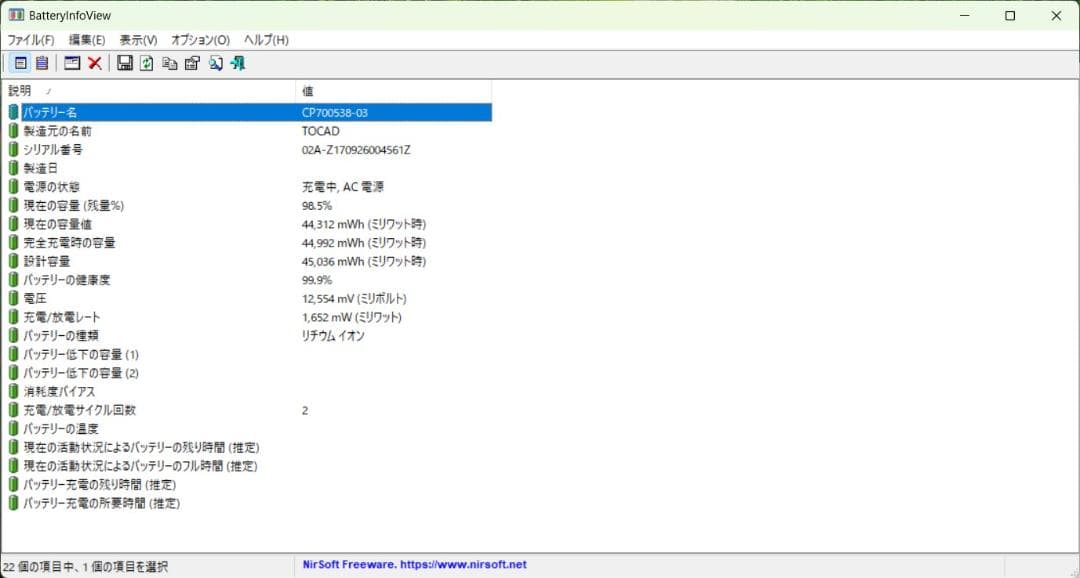Exit the app via the exit-door icon
Viewport: 1080px width, 578px height.
click(239, 63)
